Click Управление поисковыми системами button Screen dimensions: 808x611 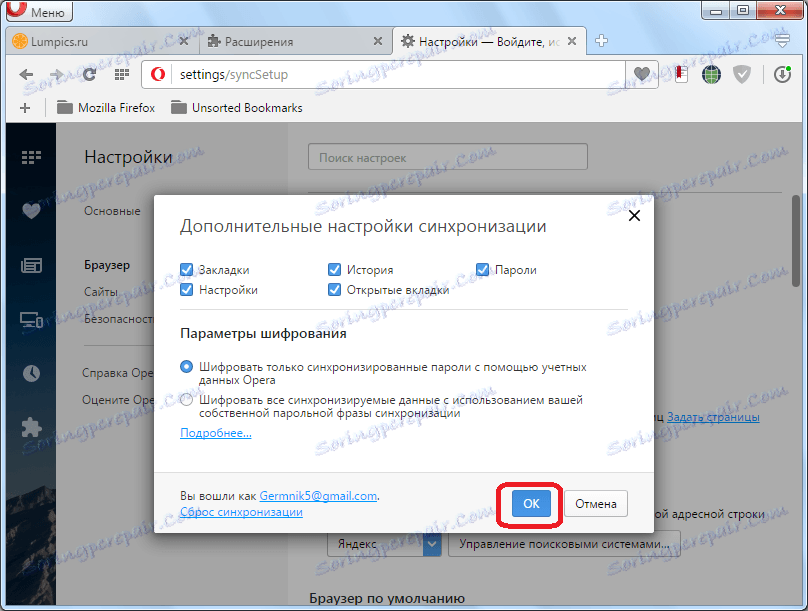[564, 544]
